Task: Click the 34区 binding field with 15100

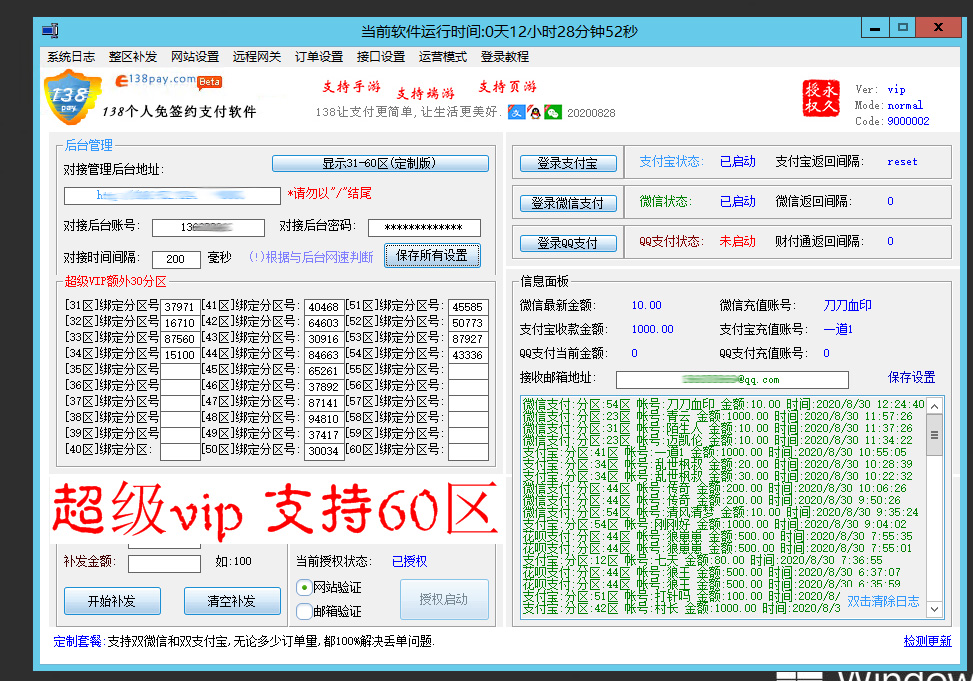Action: point(180,355)
